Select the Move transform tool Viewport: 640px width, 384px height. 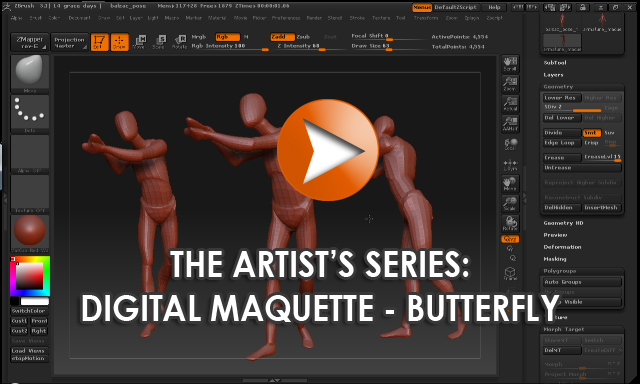pyautogui.click(x=139, y=42)
